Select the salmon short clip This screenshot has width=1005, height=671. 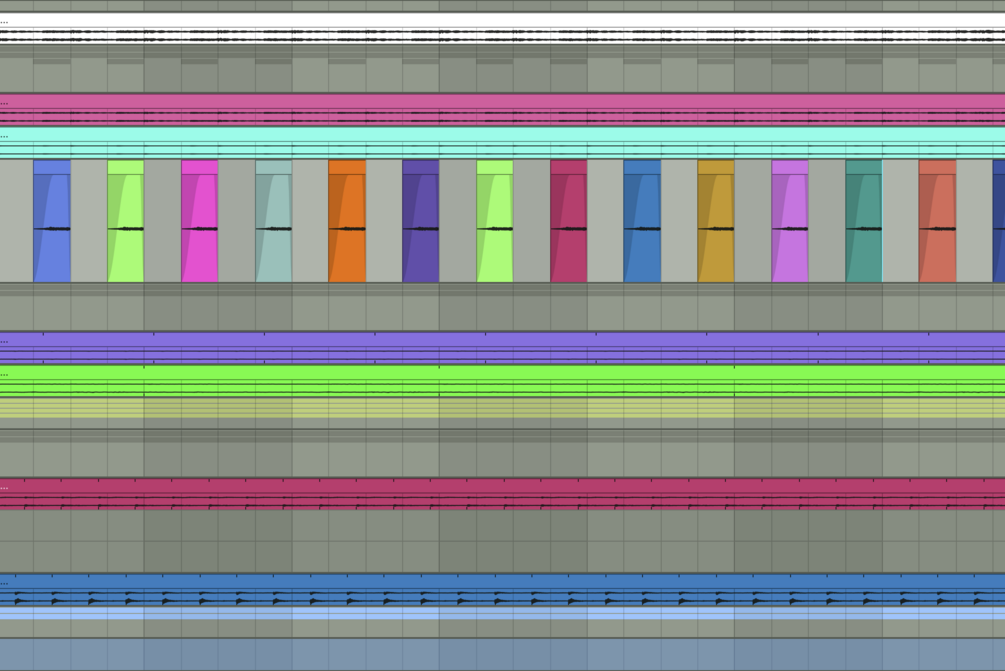[938, 221]
